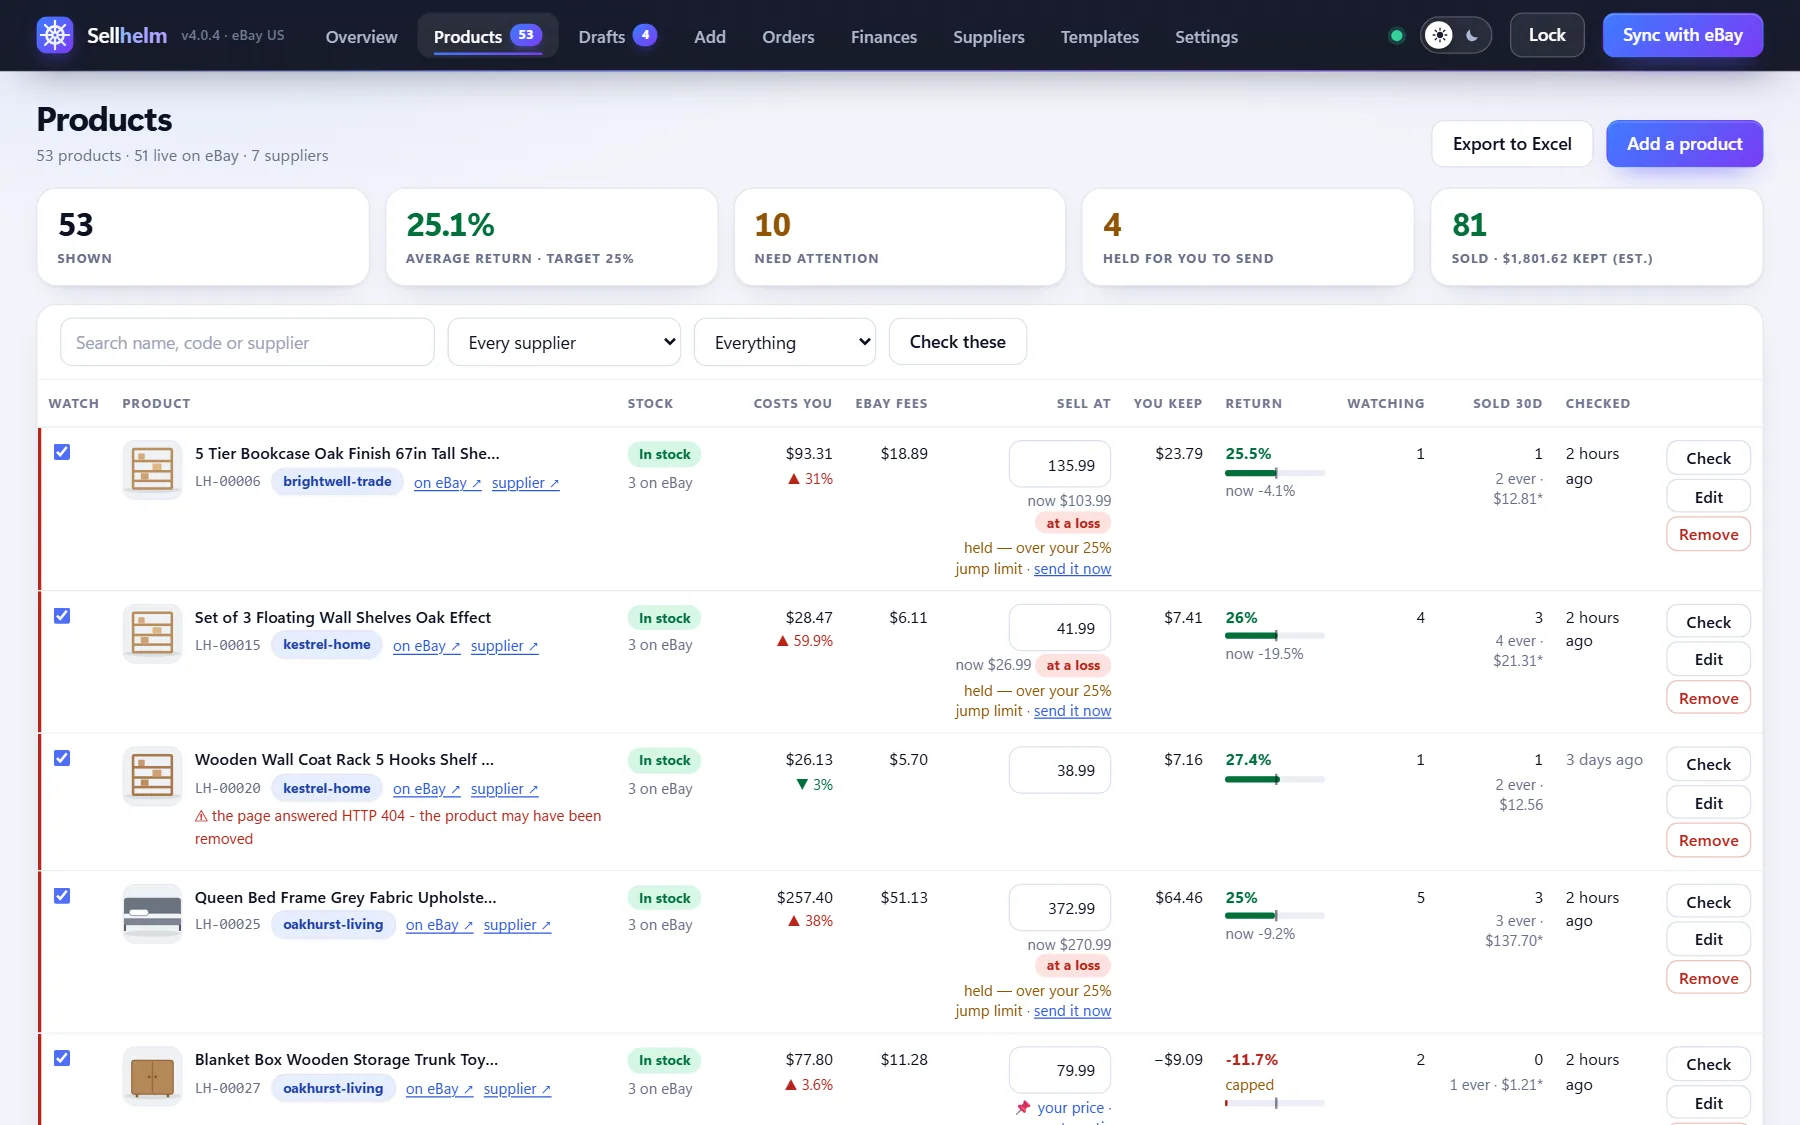This screenshot has width=1800, height=1125.
Task: Click the green connection status dot
Action: pyautogui.click(x=1397, y=36)
